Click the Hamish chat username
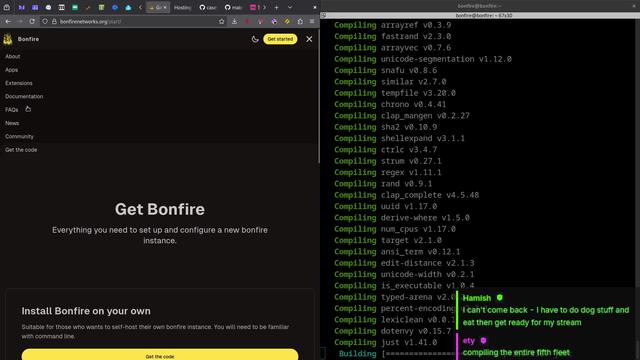This screenshot has width=640, height=360. click(x=477, y=298)
